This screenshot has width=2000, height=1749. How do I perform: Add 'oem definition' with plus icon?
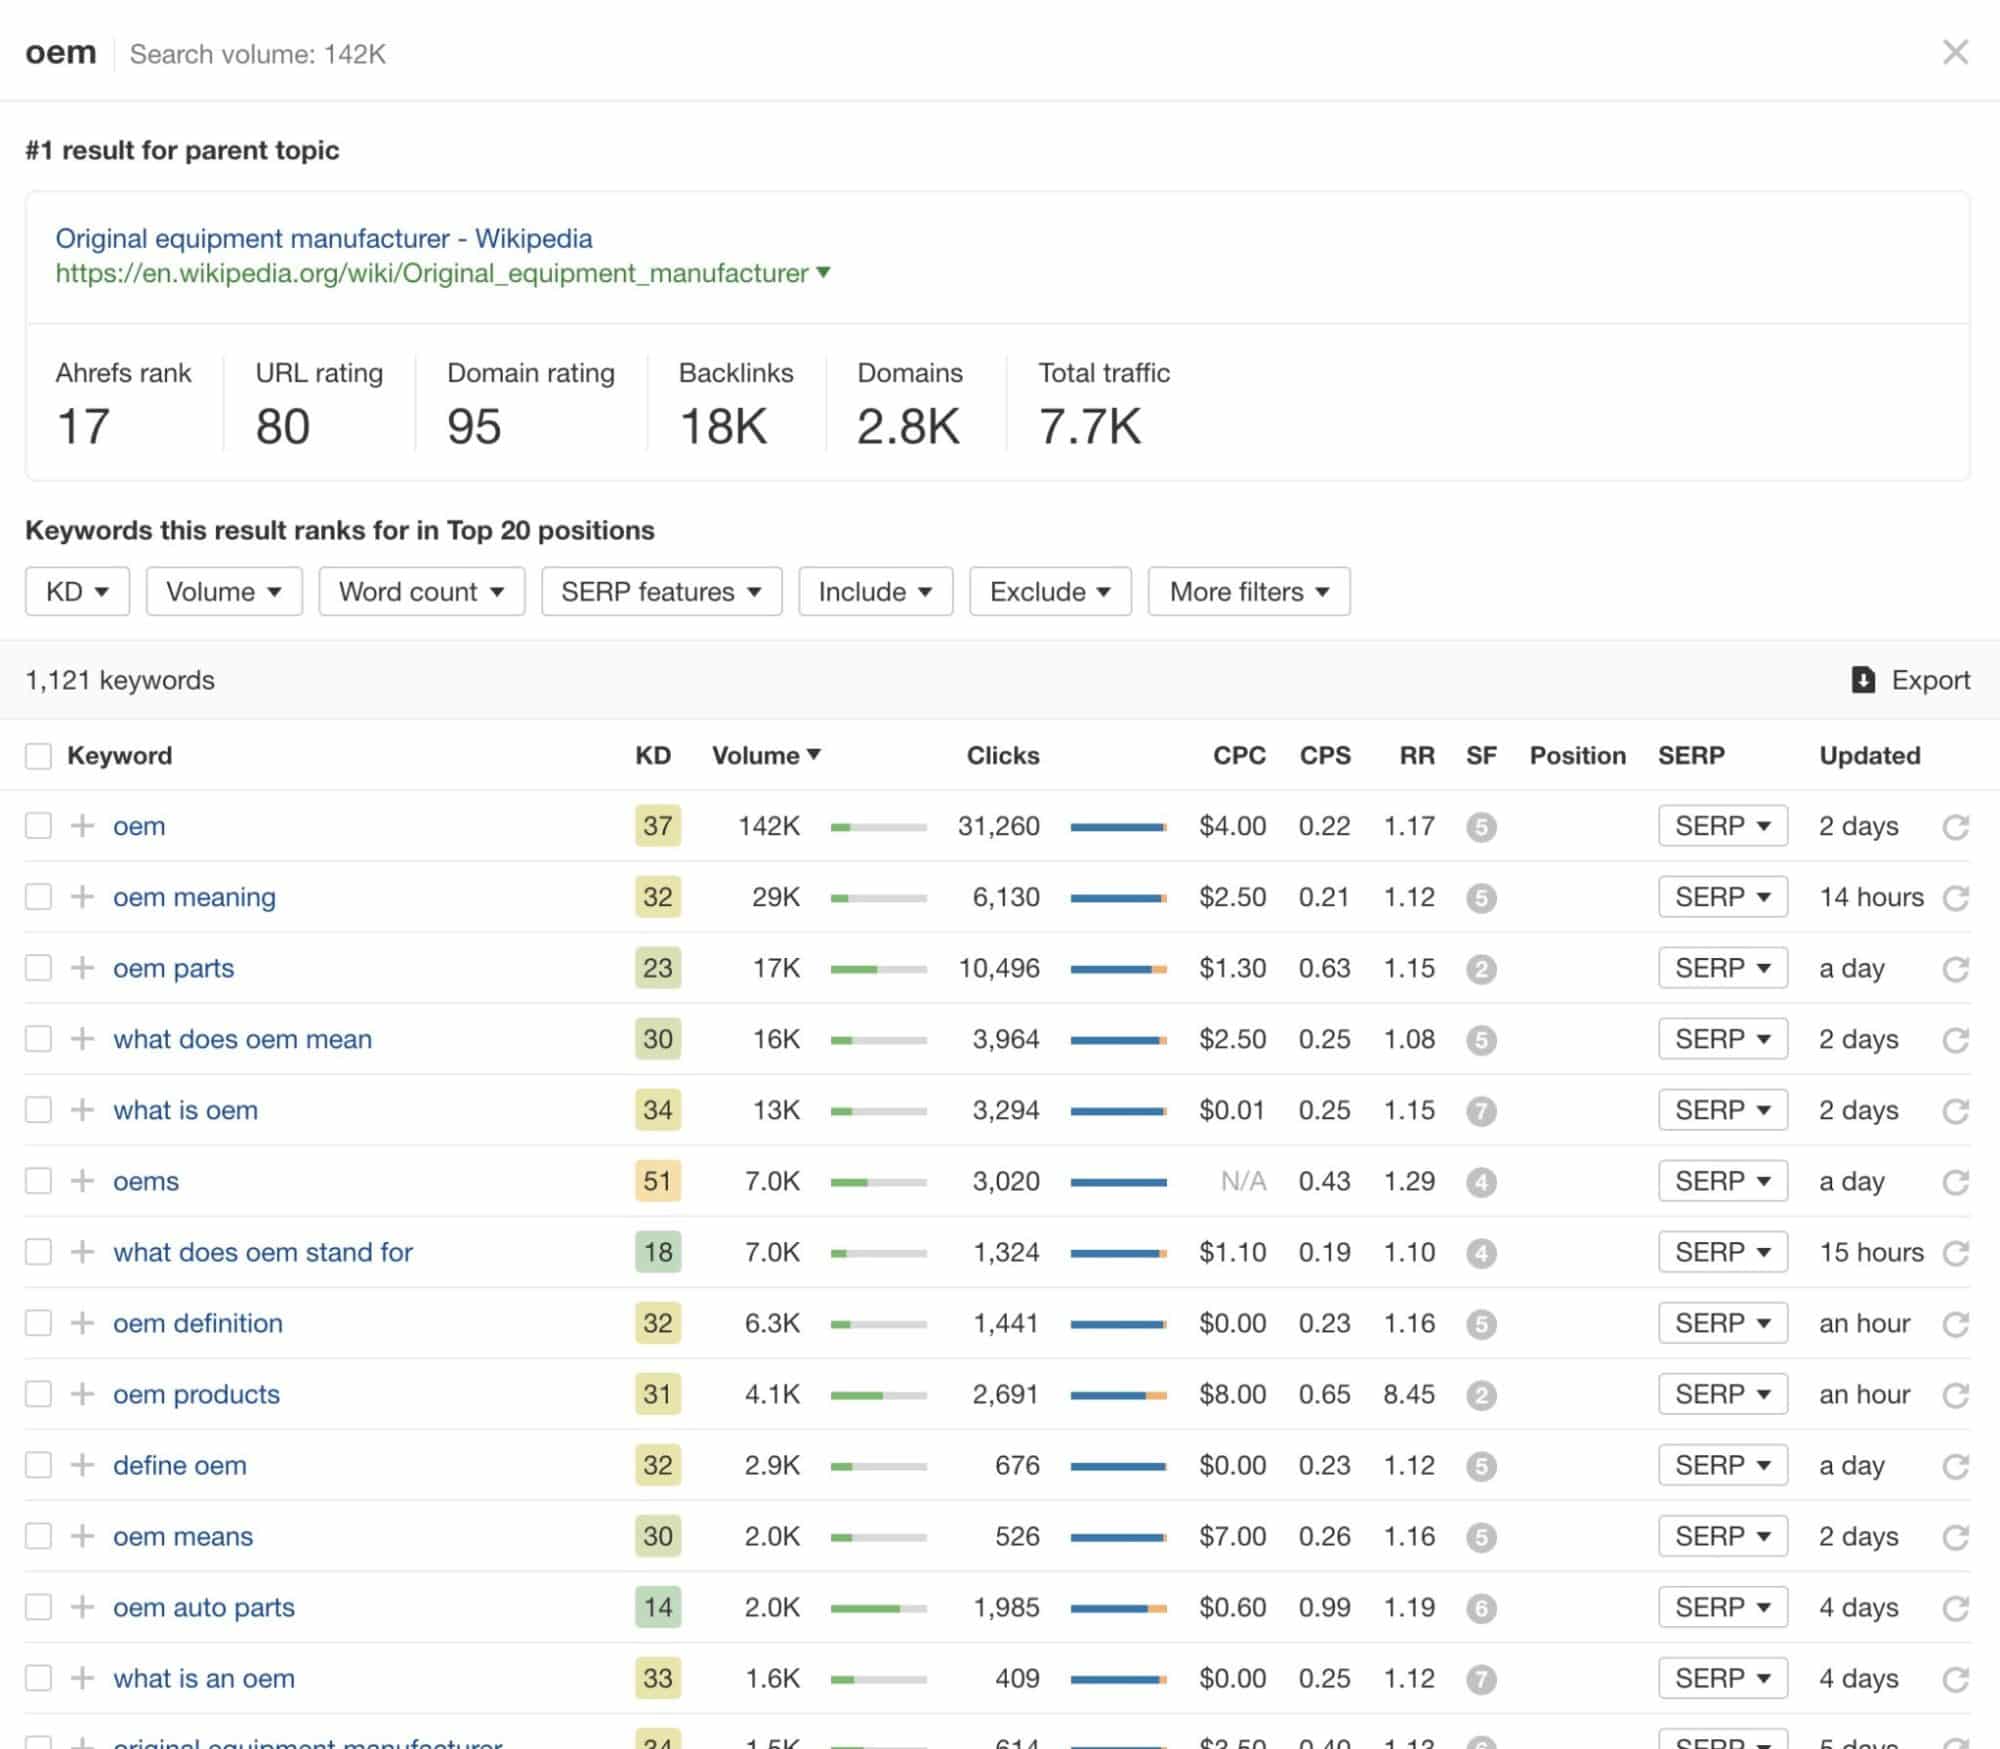83,1323
